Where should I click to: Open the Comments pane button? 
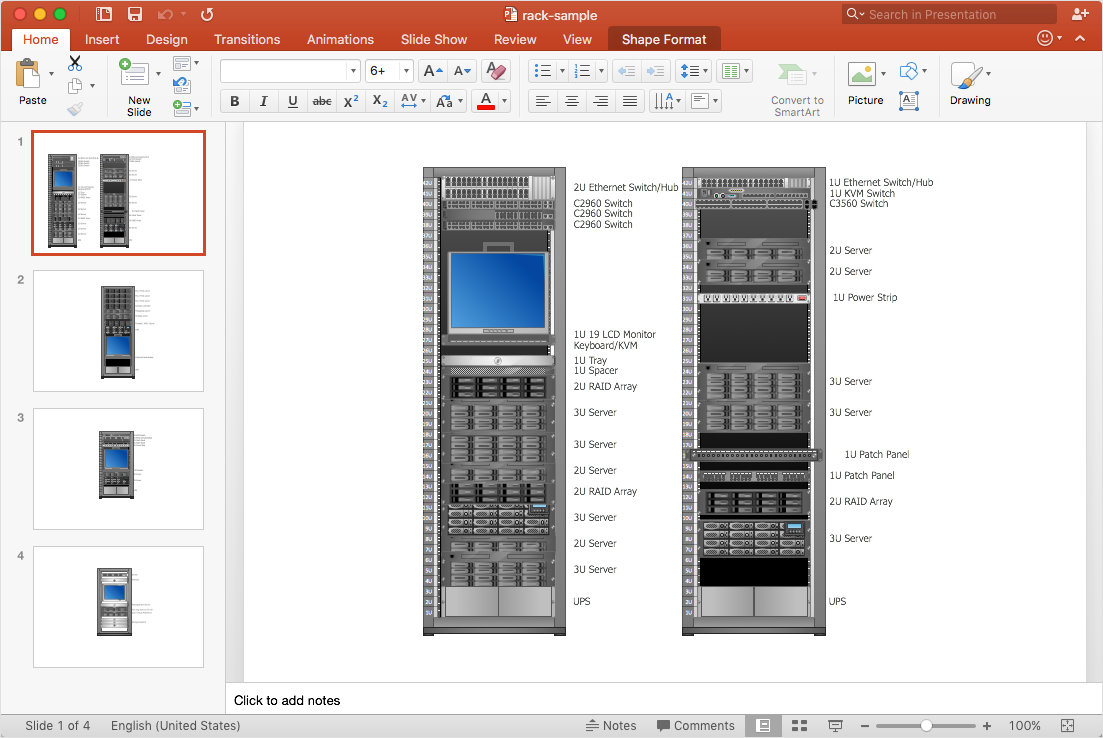(696, 726)
